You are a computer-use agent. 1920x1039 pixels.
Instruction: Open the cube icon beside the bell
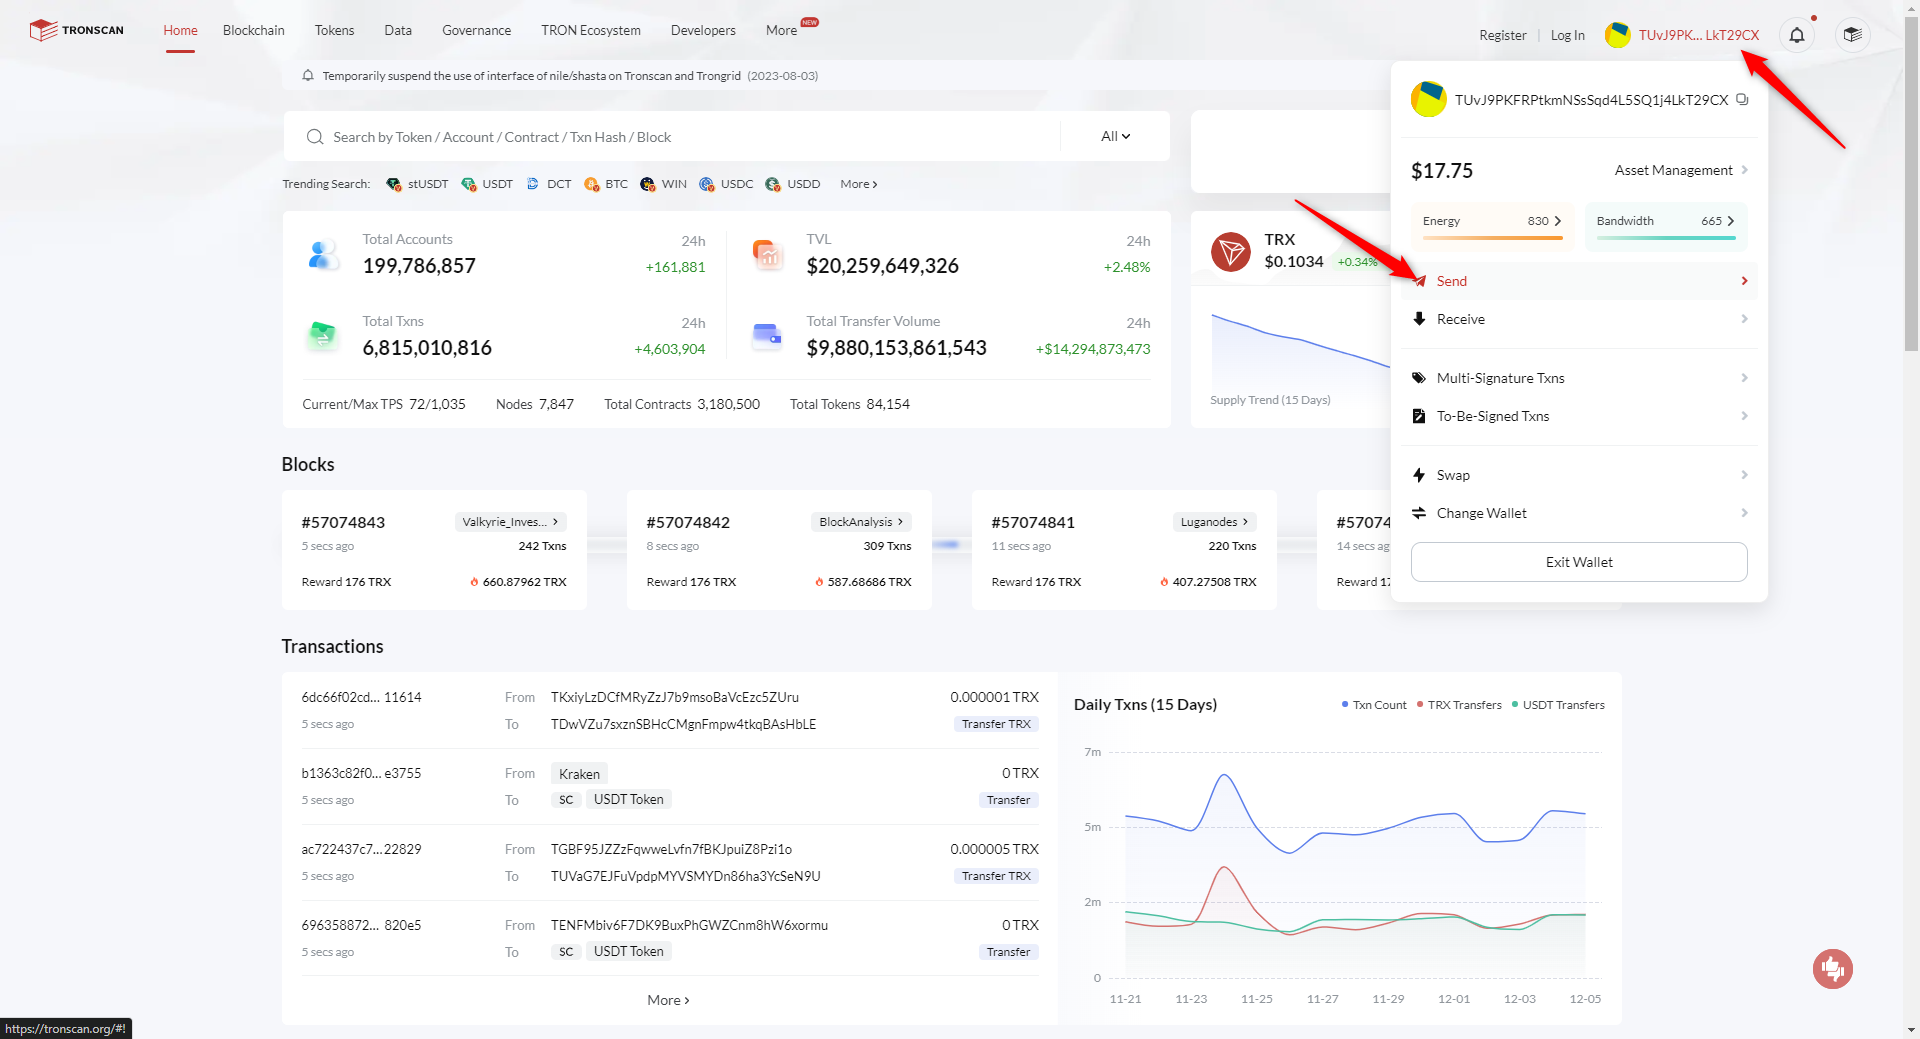(x=1852, y=36)
